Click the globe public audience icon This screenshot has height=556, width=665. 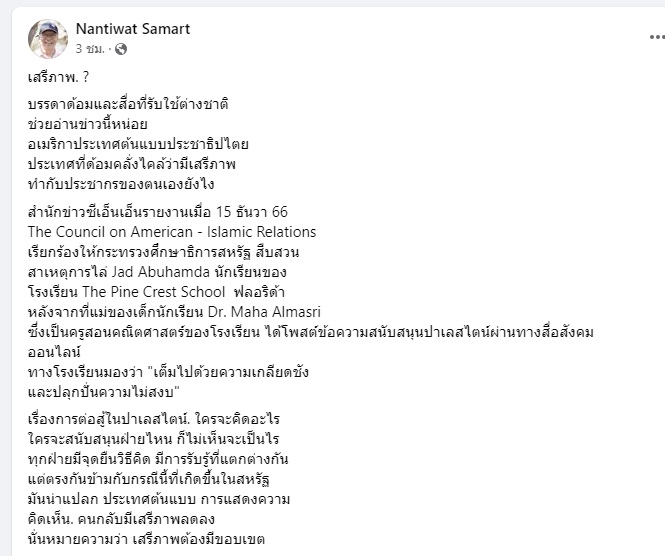point(121,49)
